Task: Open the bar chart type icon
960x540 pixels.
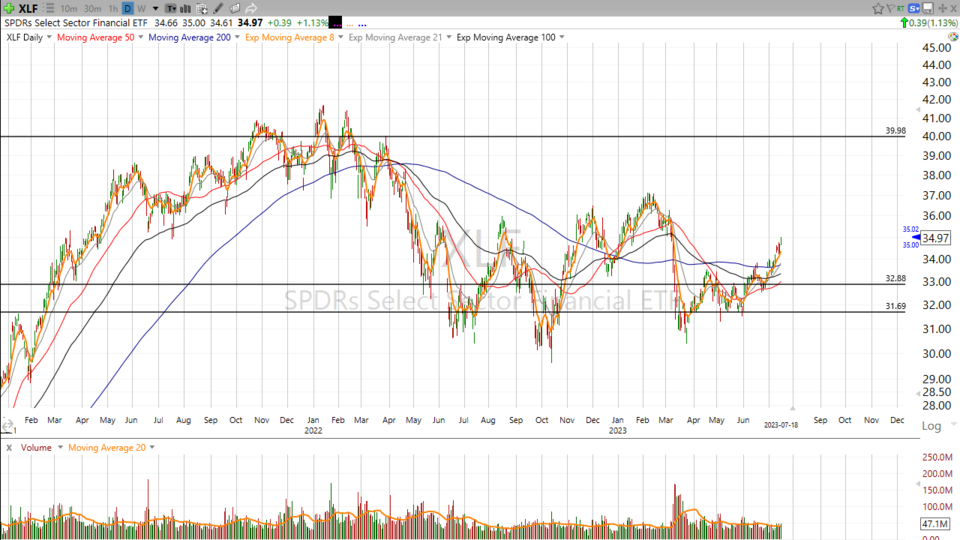Action: point(185,8)
